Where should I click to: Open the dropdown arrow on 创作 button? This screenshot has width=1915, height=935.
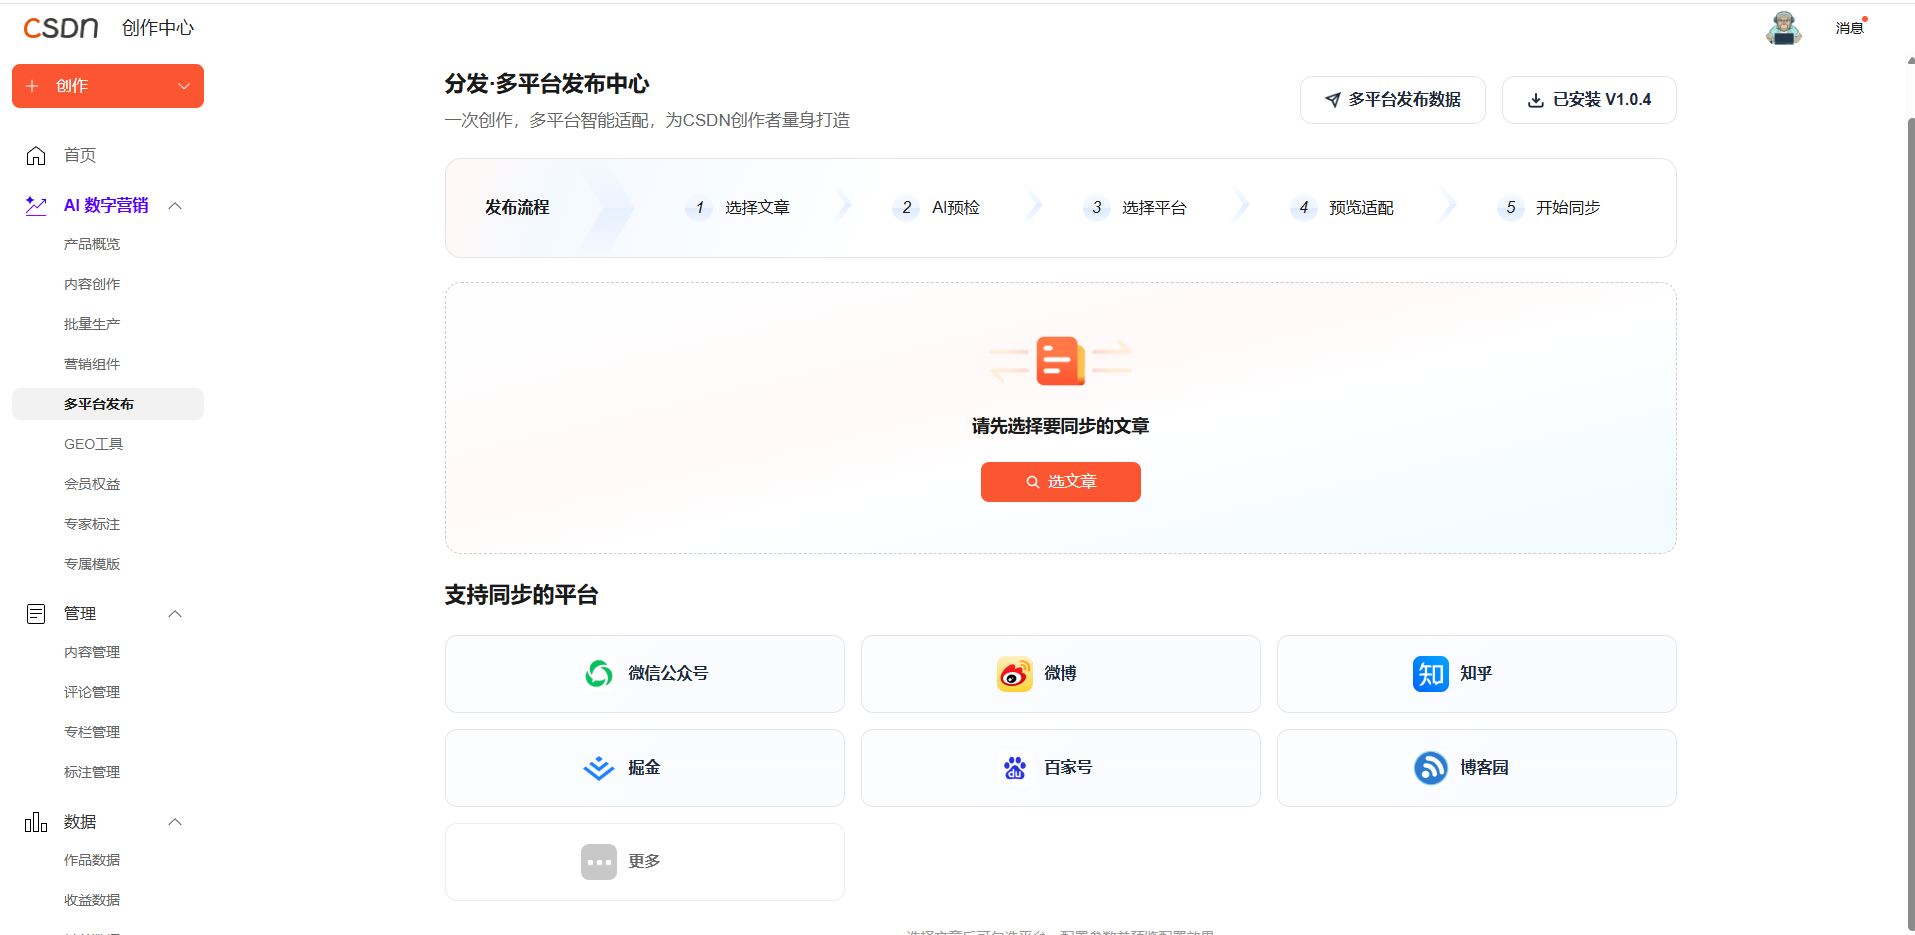tap(184, 86)
